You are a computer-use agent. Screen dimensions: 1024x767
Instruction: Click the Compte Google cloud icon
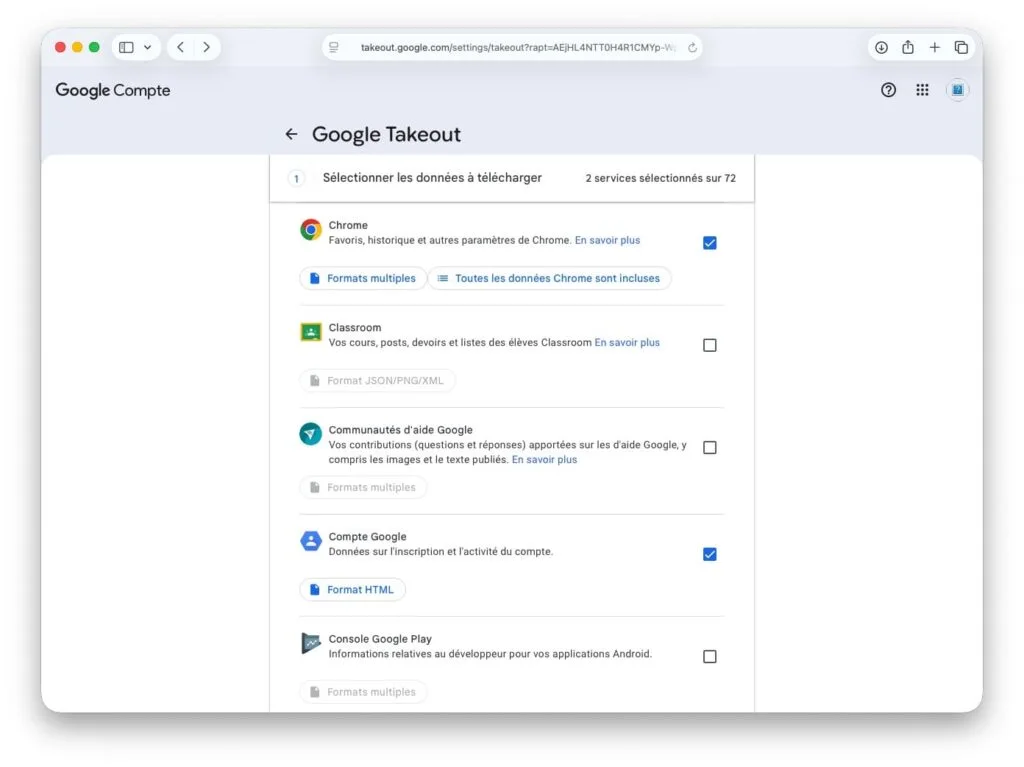coord(310,540)
